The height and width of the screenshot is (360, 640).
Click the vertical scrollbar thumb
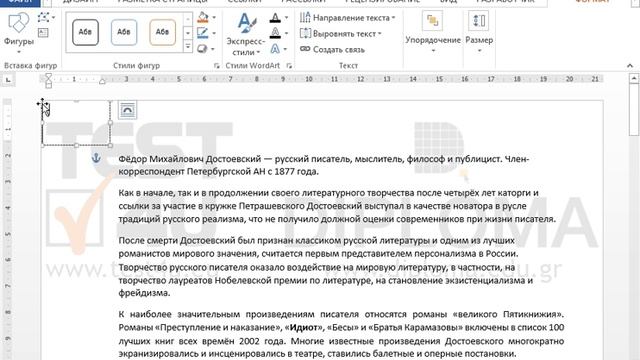[634, 110]
